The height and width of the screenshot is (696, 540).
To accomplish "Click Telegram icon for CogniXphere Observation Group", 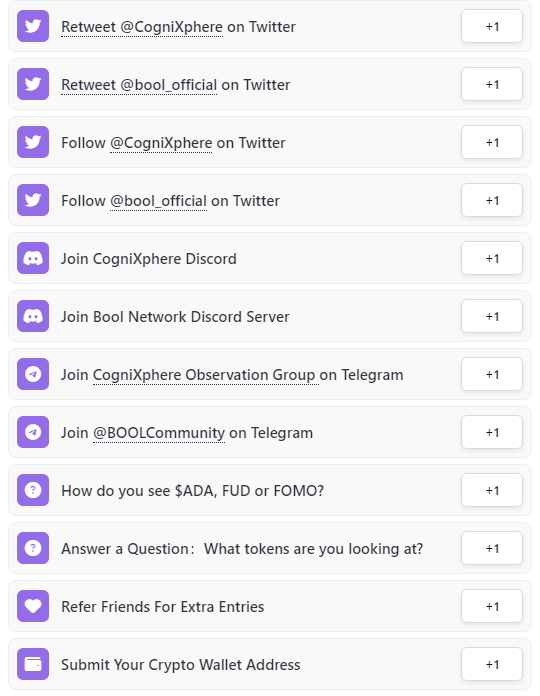I will click(x=33, y=374).
